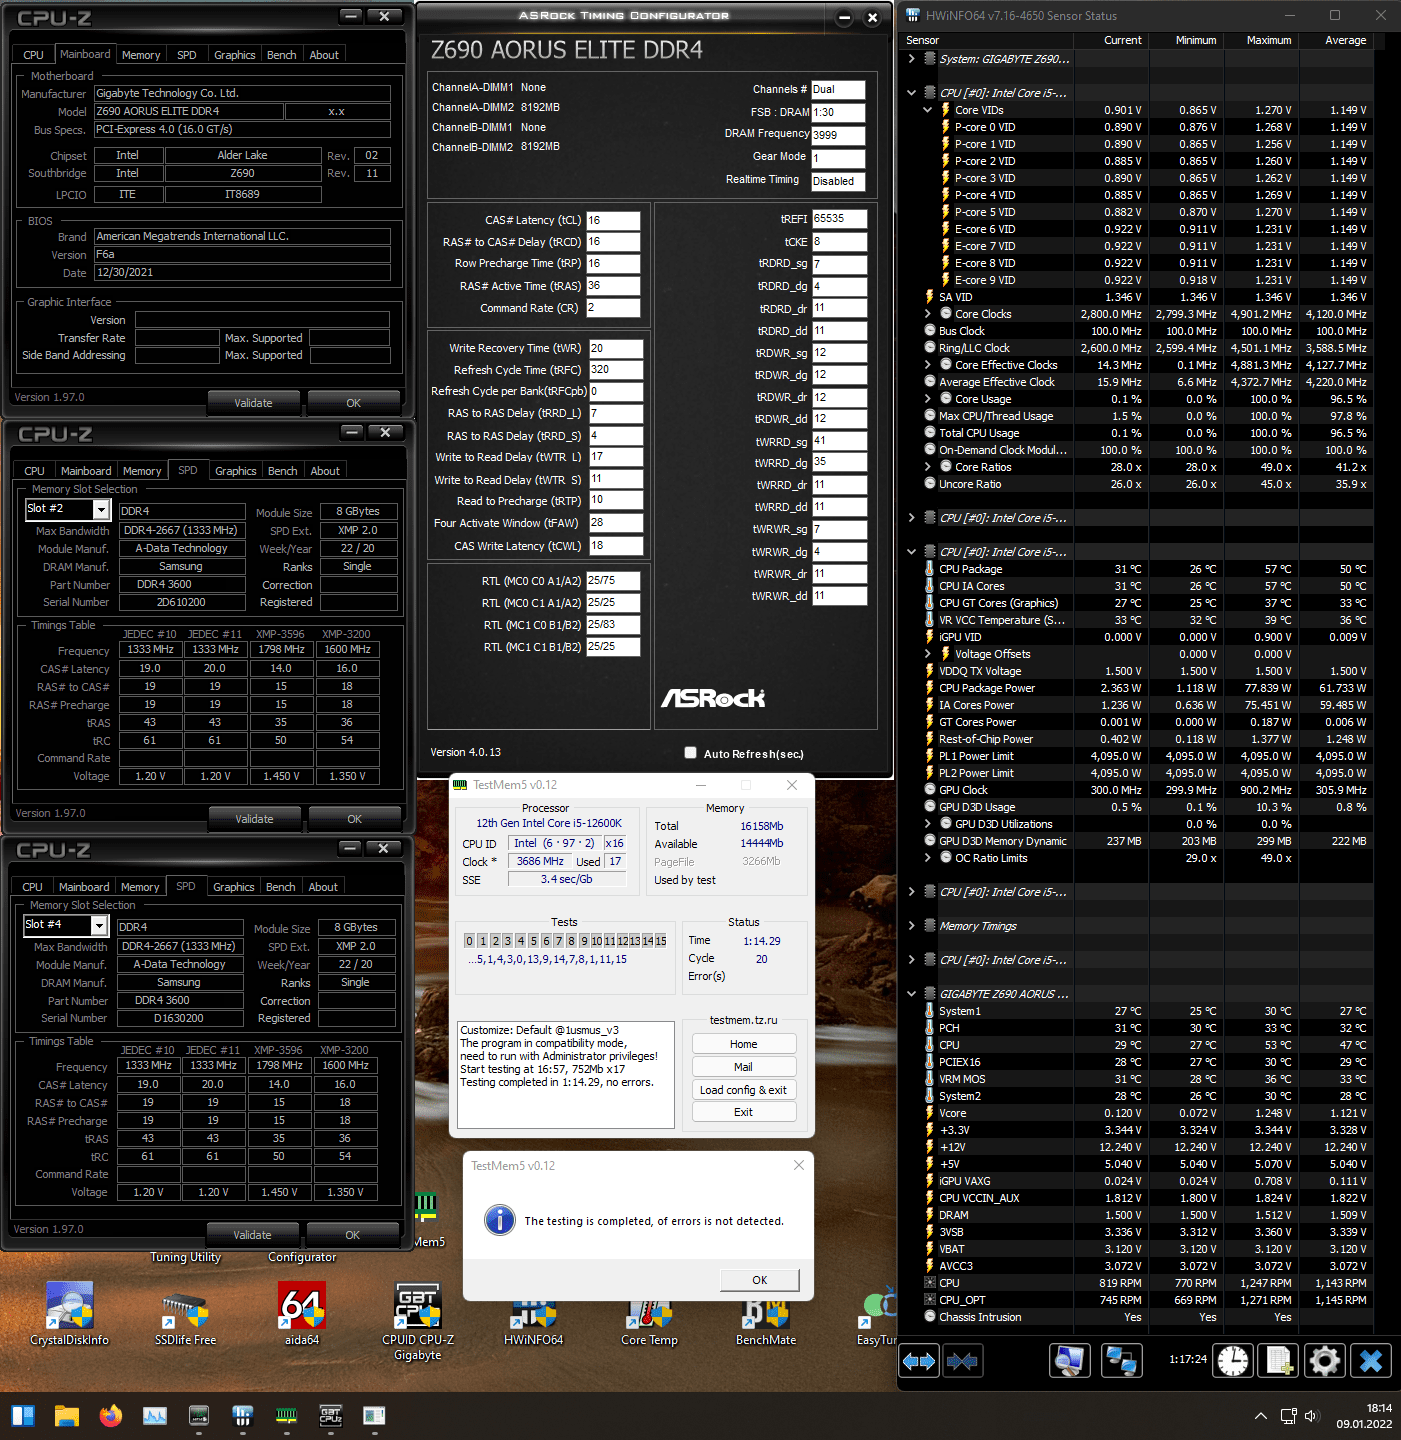Expand Core Effective Clocks node
Image resolution: width=1401 pixels, height=1440 pixels.
point(927,365)
